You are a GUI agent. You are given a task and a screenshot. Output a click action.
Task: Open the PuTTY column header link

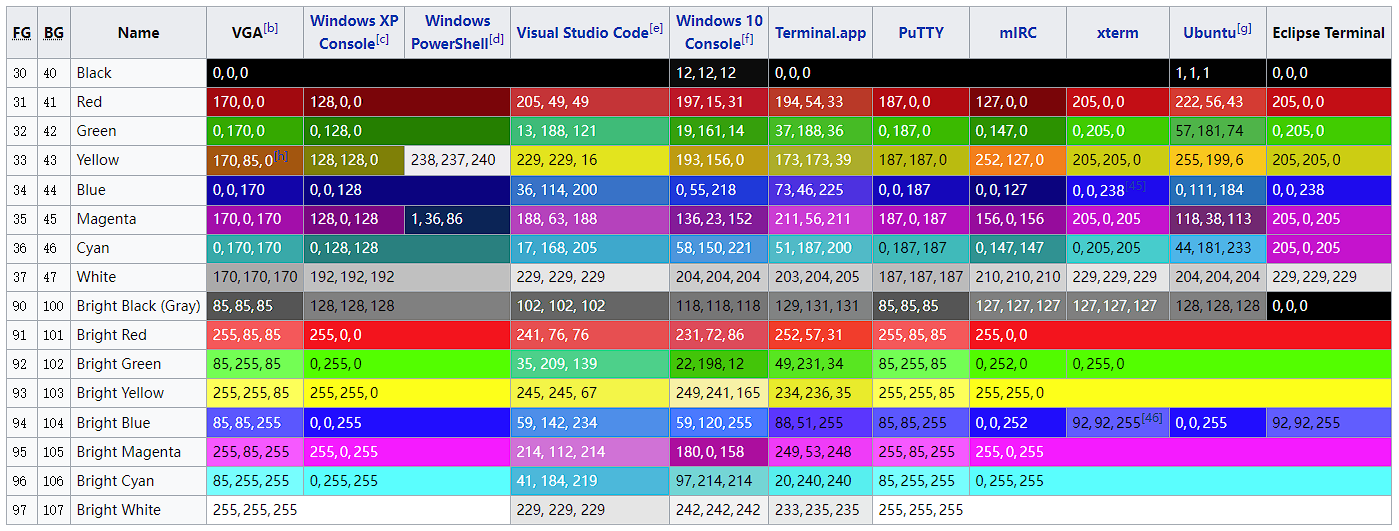920,33
